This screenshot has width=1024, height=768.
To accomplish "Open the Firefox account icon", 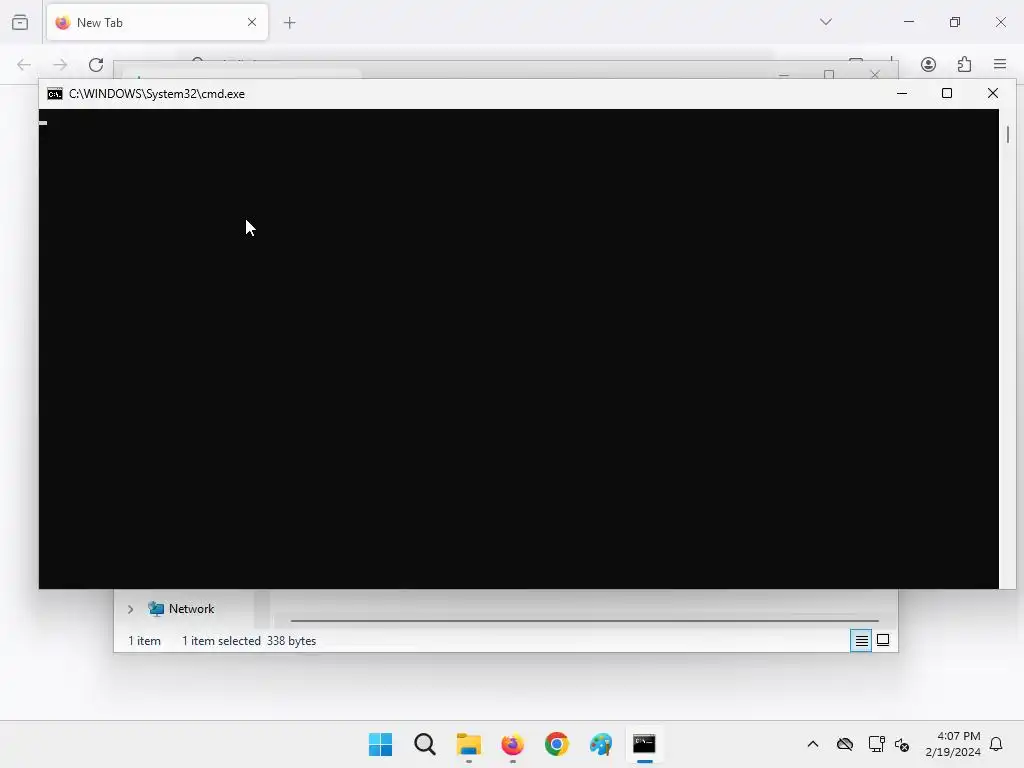I will [x=928, y=64].
